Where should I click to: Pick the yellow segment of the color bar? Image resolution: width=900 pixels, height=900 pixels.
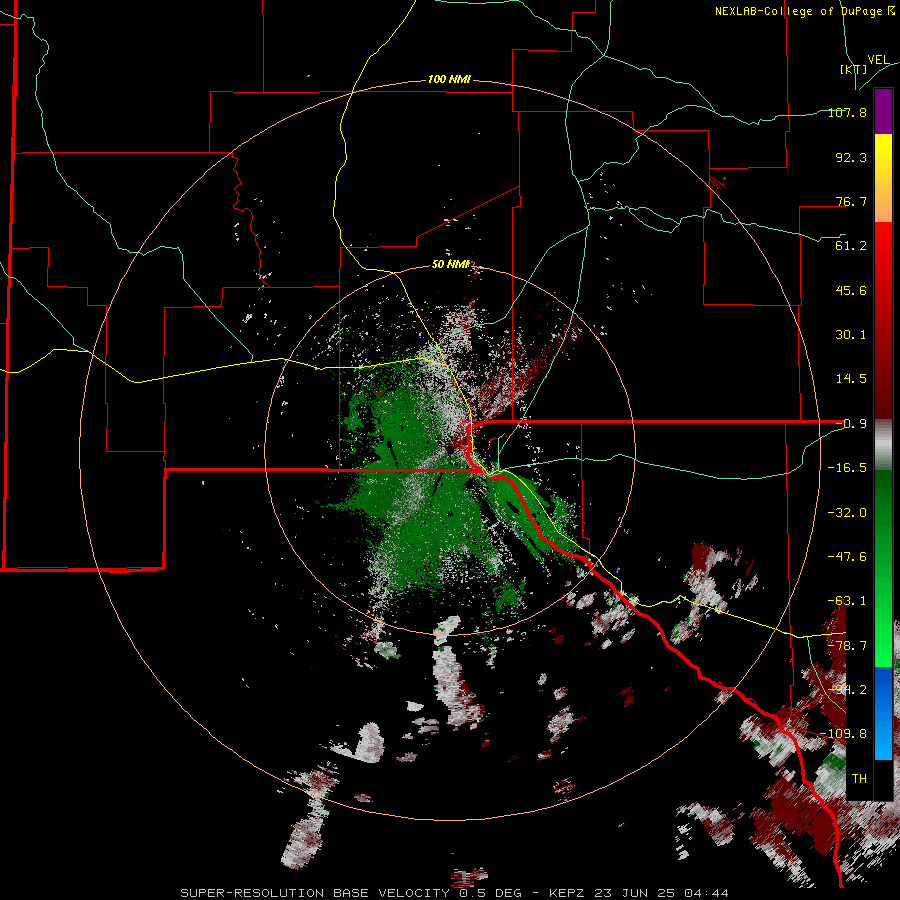[883, 155]
